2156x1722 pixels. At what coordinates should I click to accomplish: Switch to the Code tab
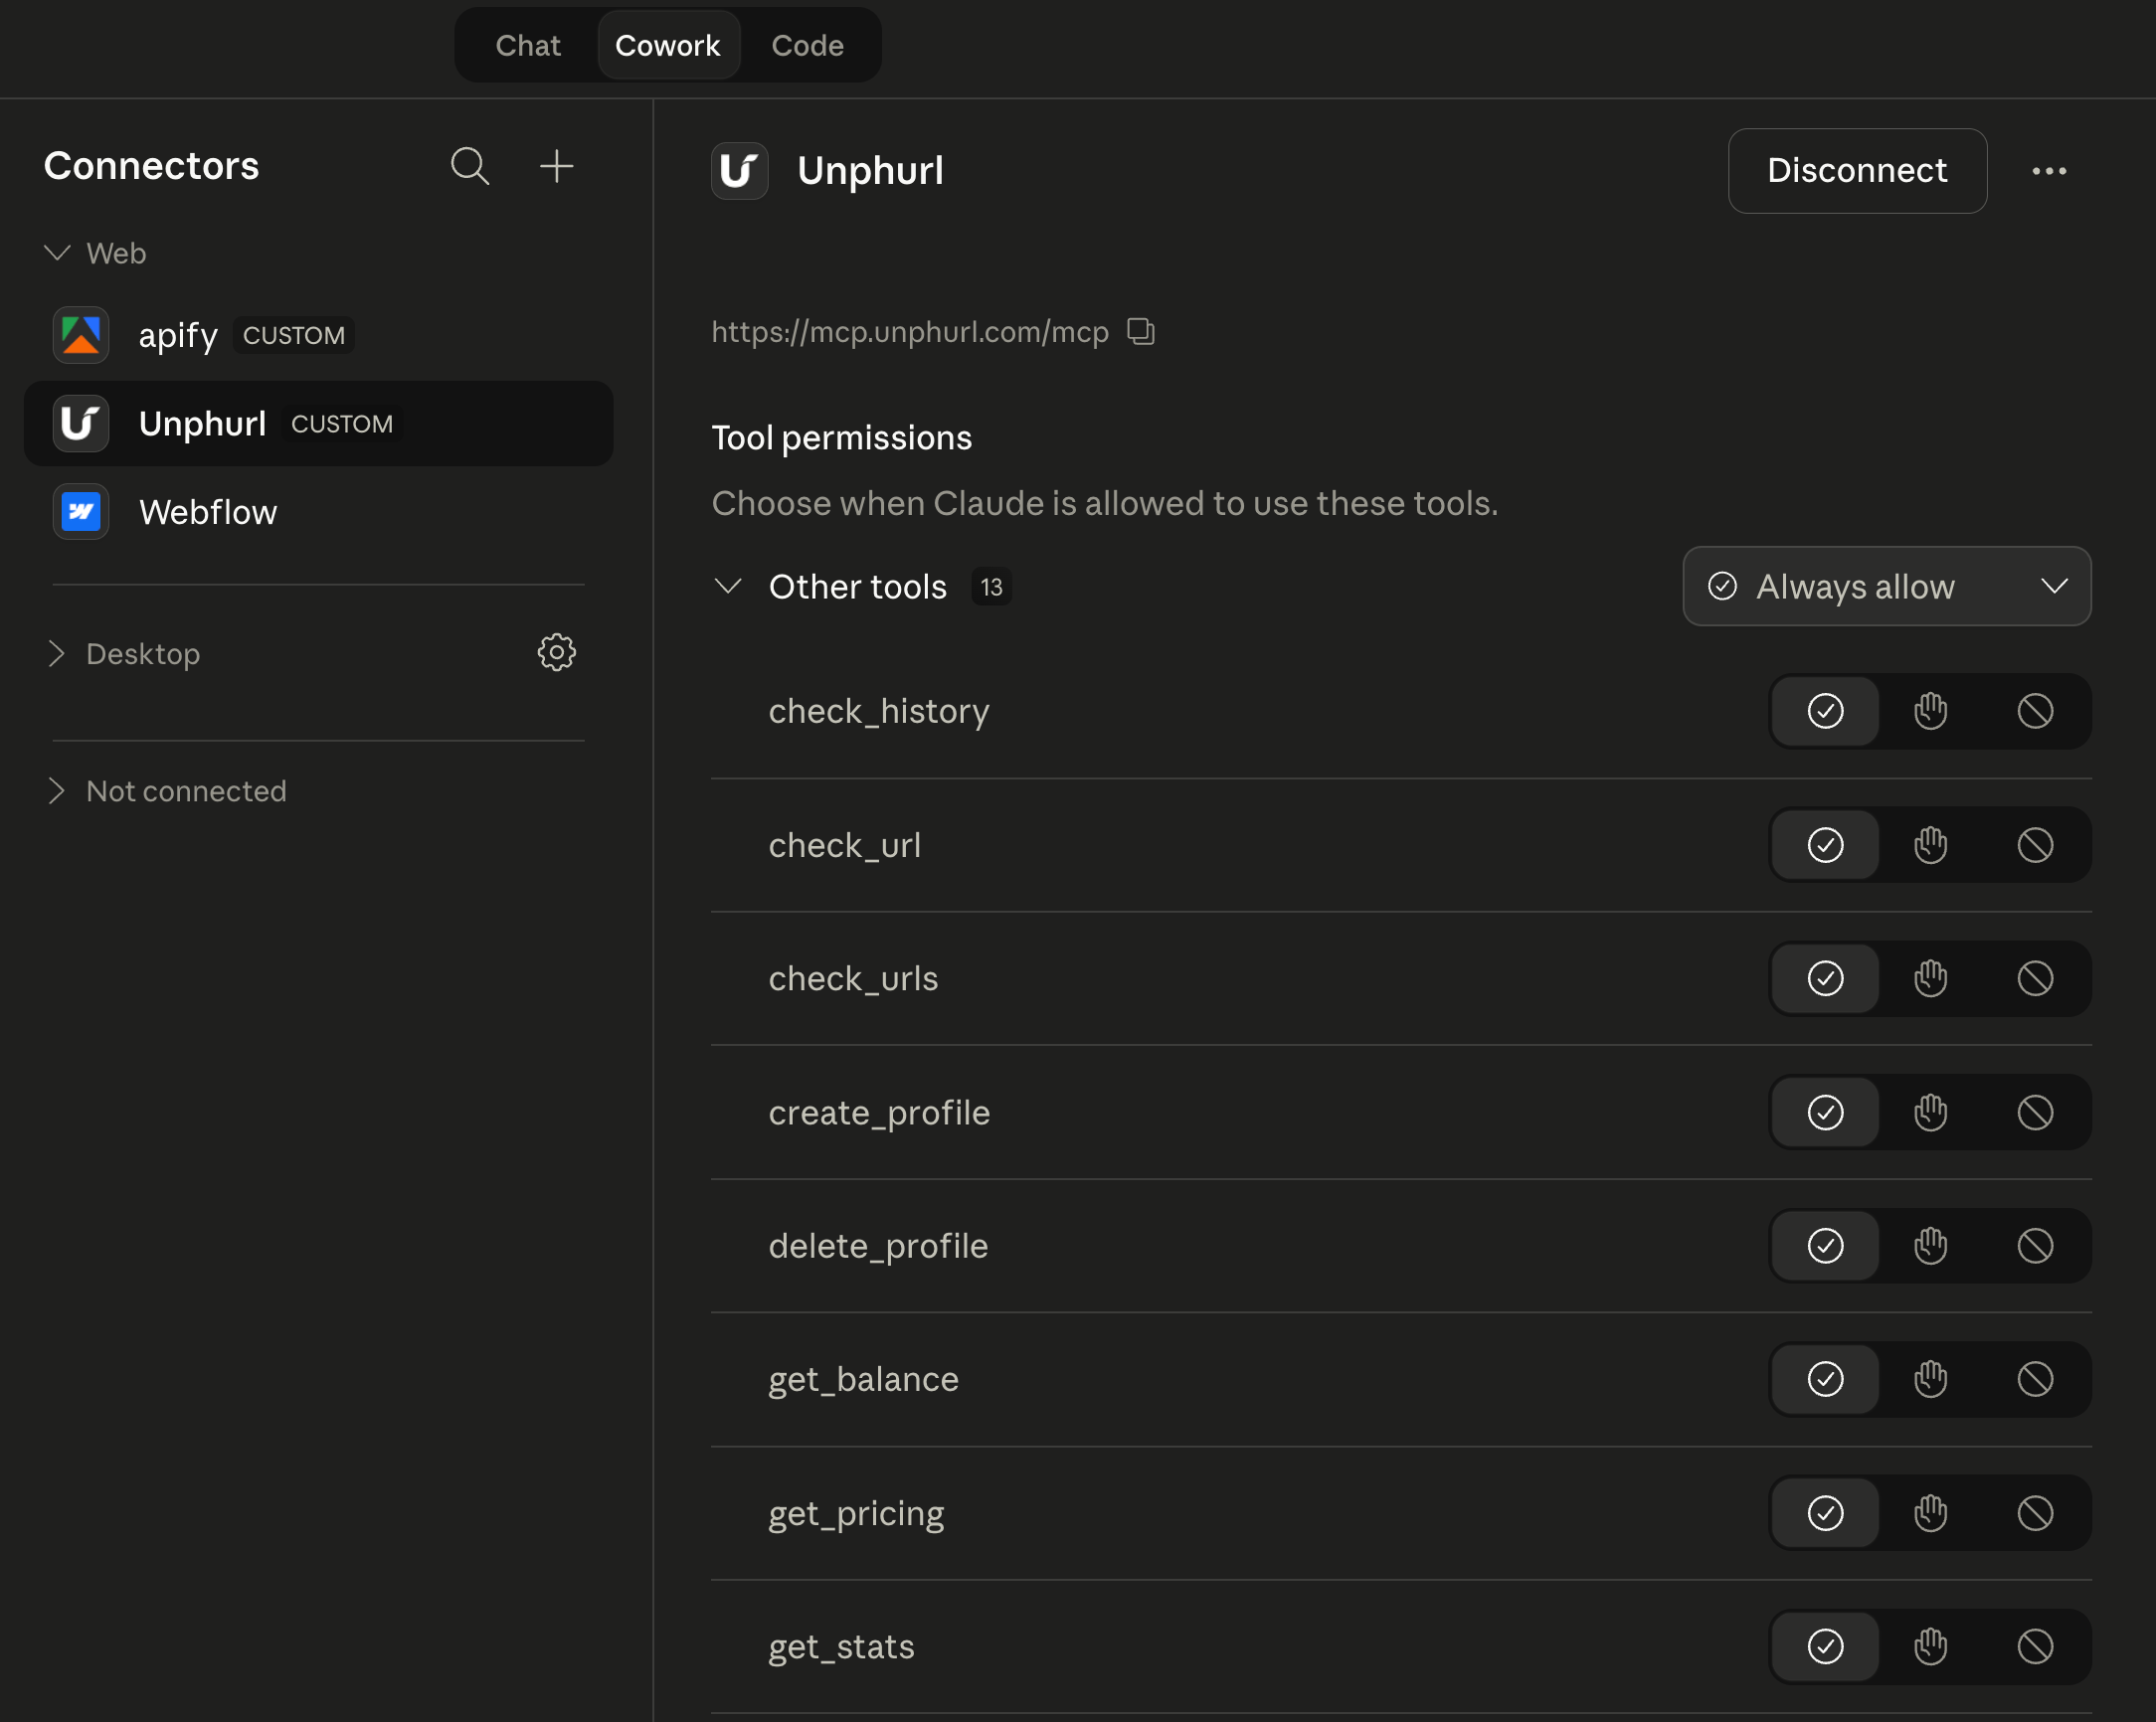pyautogui.click(x=807, y=45)
